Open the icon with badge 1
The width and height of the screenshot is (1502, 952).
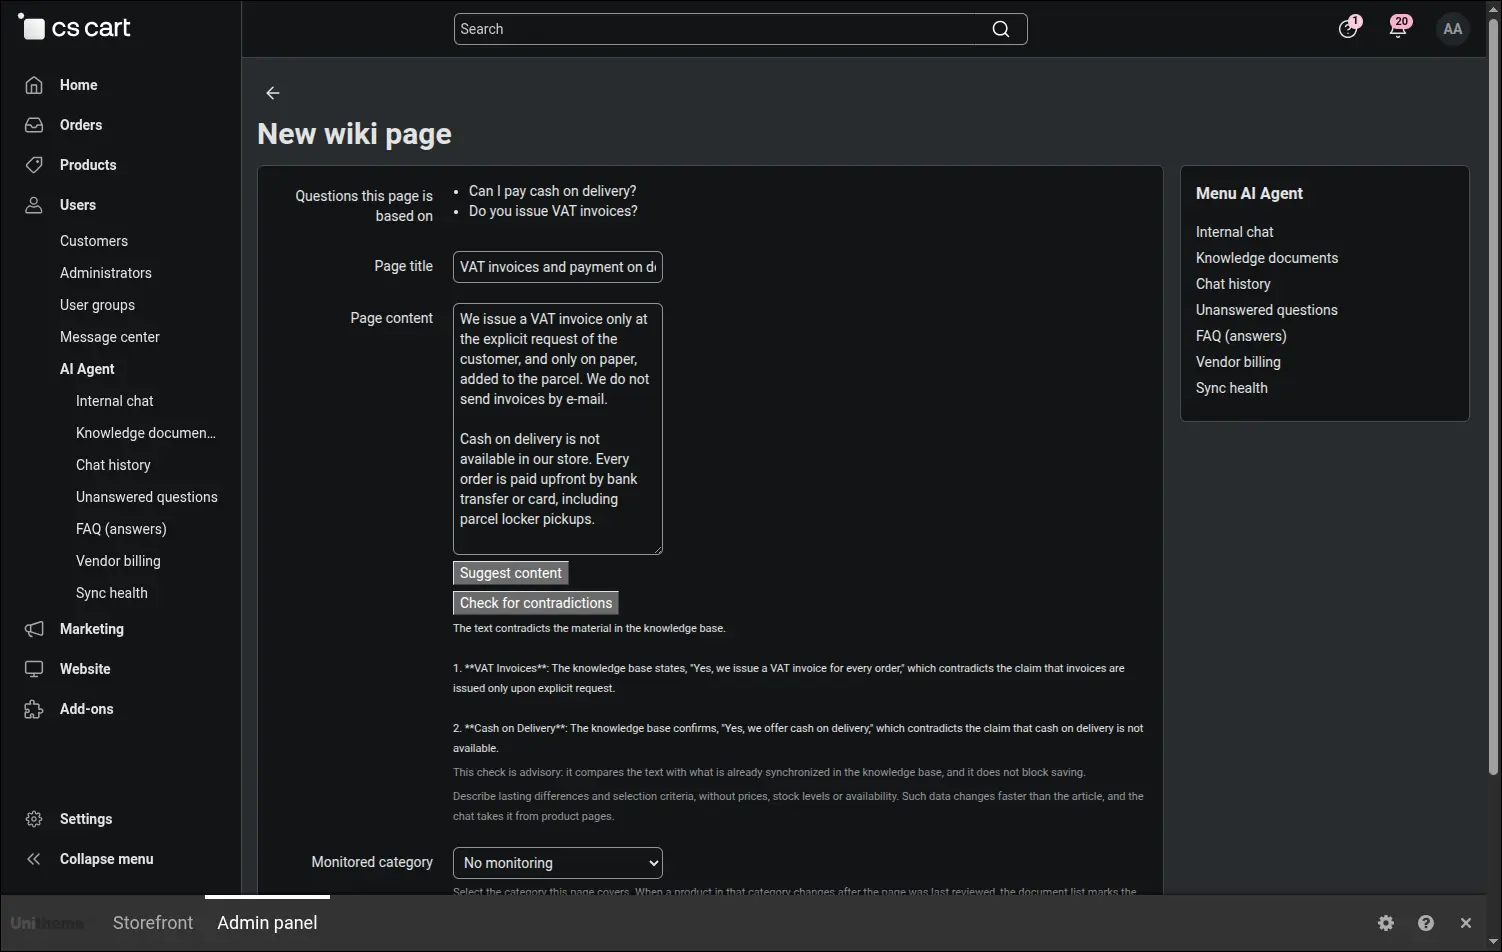coord(1348,29)
